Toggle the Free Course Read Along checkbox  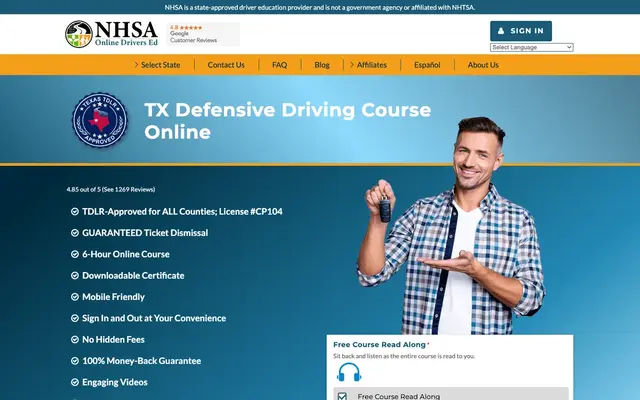pyautogui.click(x=342, y=396)
